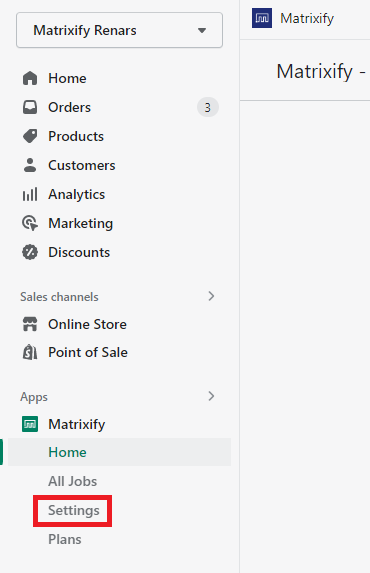Open Online Store sales channel
370x573 pixels.
87,324
